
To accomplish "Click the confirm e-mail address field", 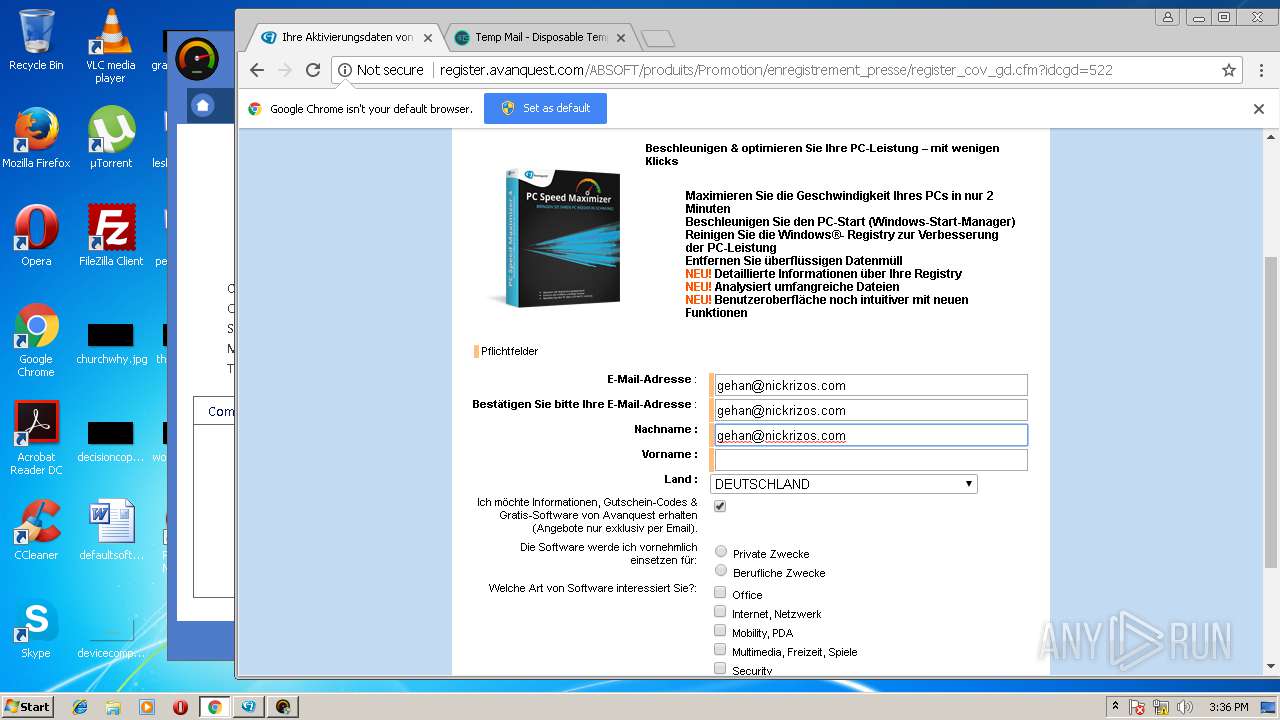I will coord(869,410).
